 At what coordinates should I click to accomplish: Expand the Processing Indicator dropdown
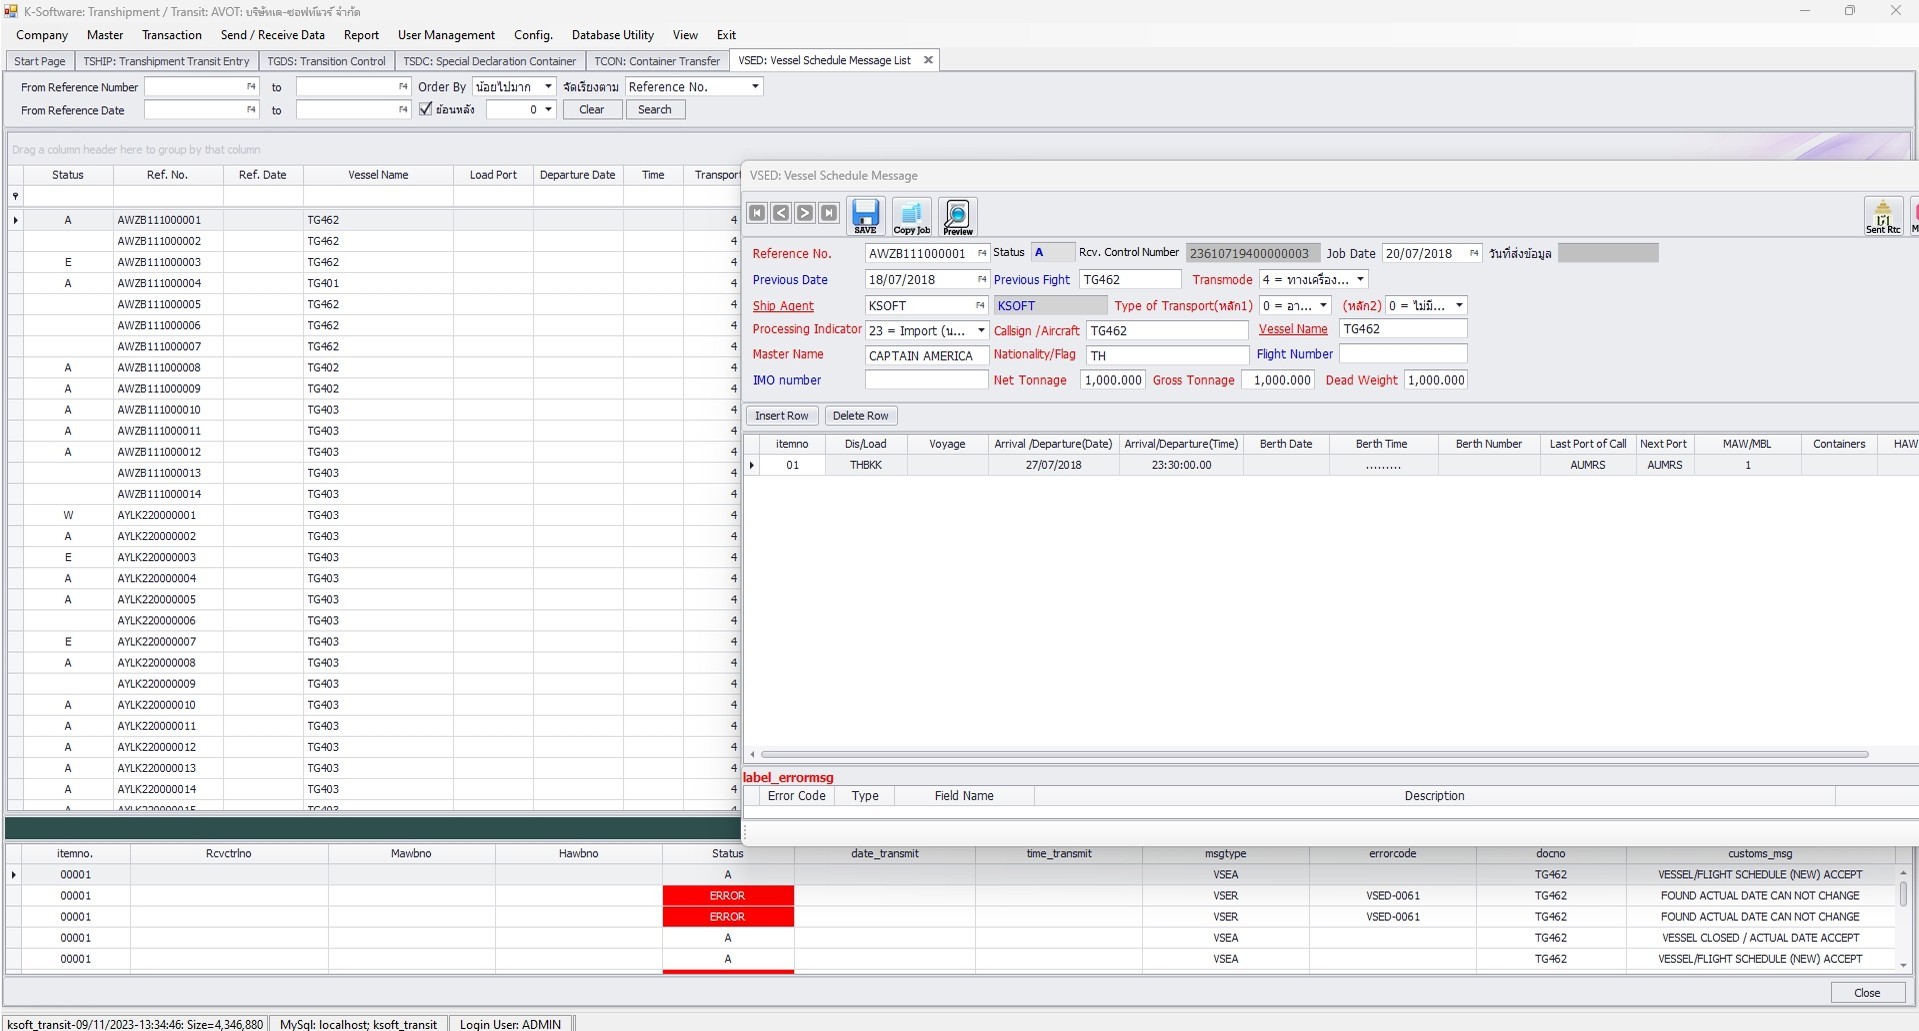pos(980,330)
